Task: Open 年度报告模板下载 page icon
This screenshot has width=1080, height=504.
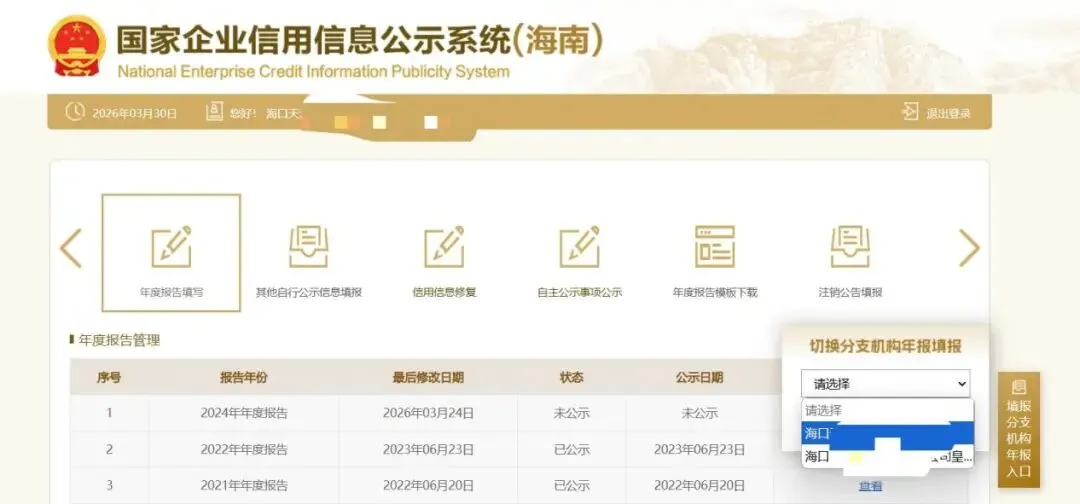Action: click(715, 246)
